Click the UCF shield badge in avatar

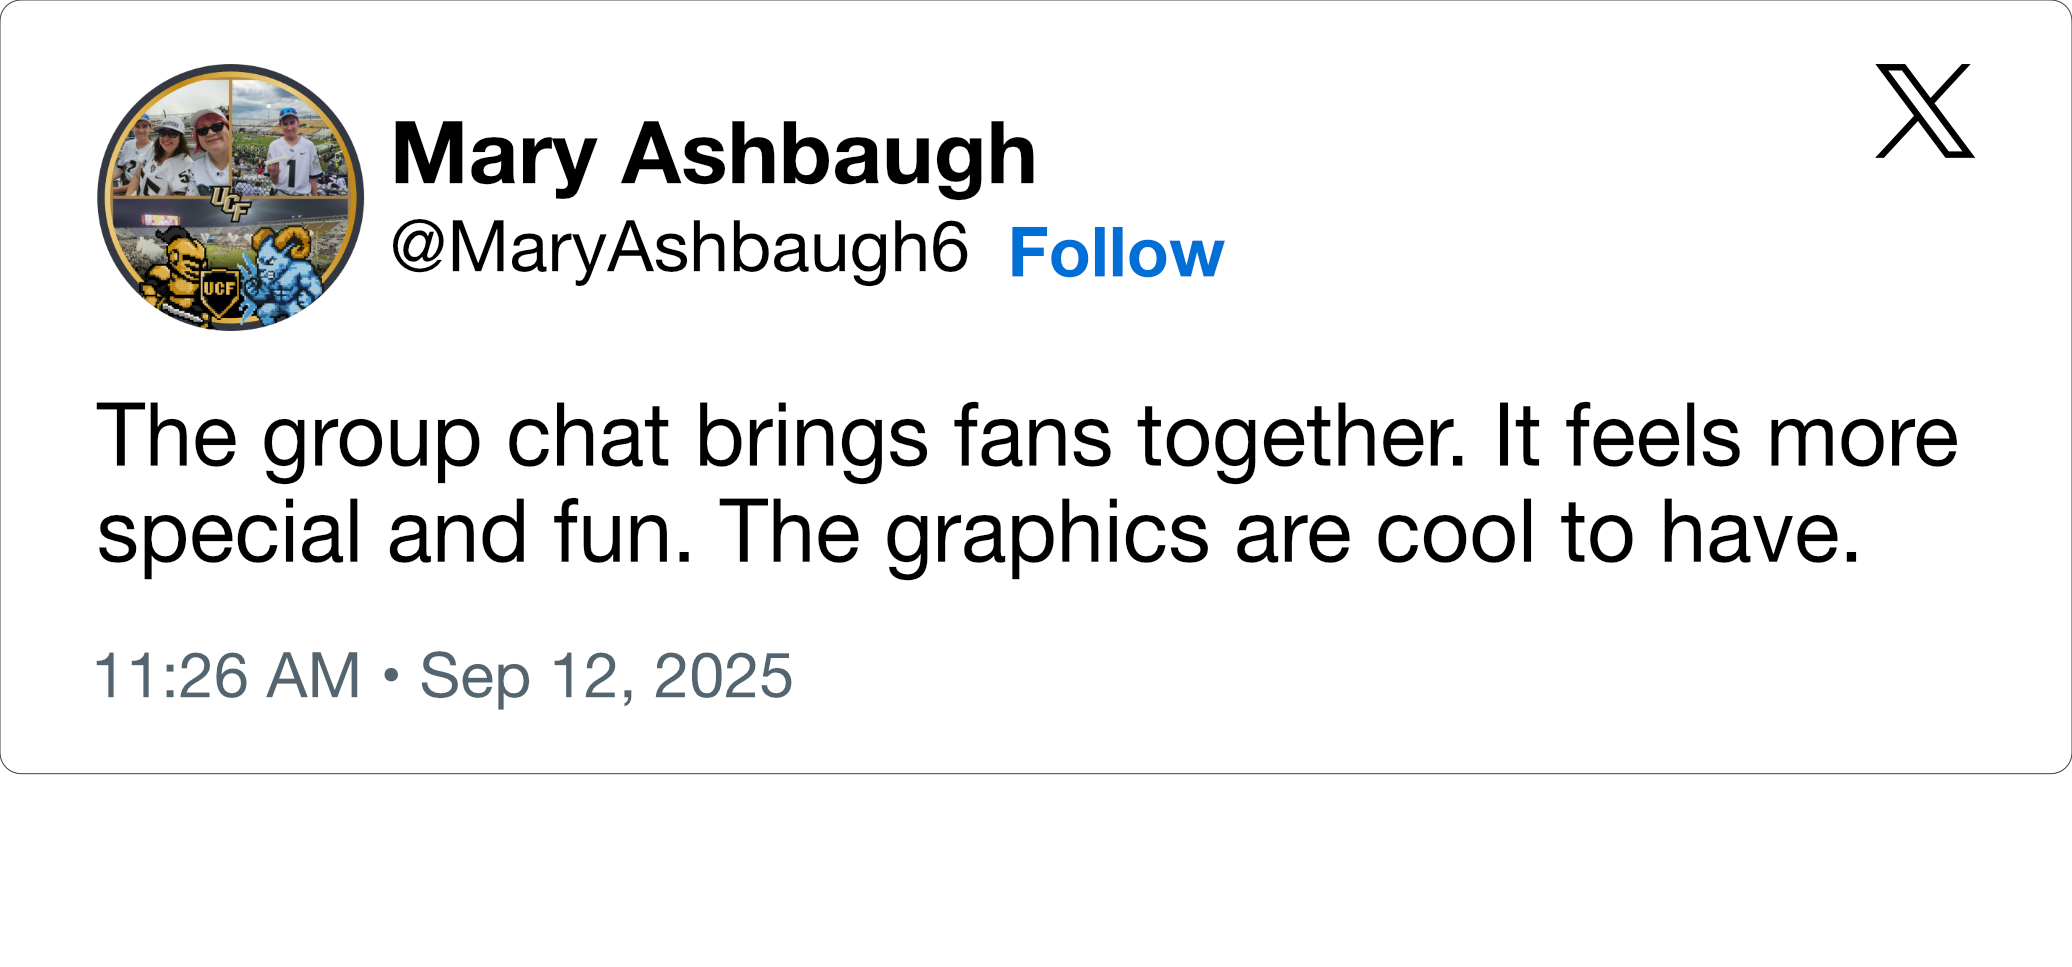220,291
